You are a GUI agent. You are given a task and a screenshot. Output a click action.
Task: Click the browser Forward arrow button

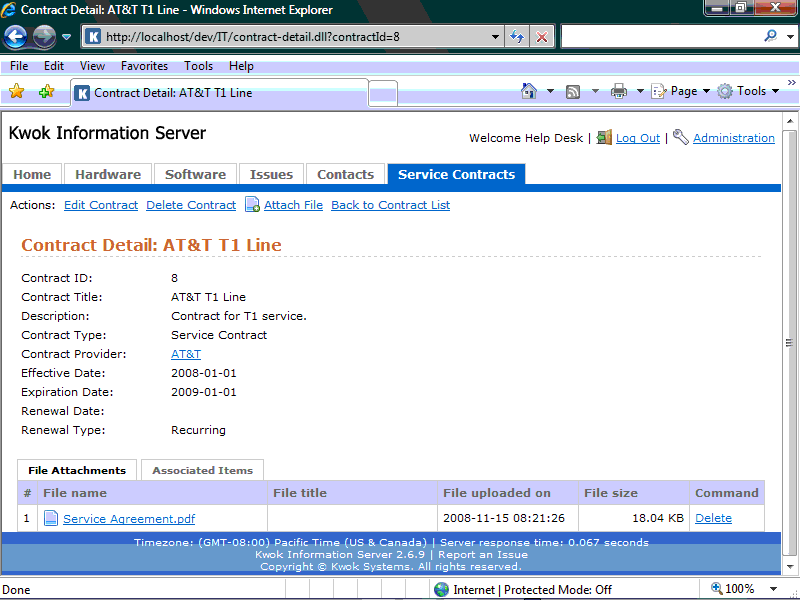44,37
